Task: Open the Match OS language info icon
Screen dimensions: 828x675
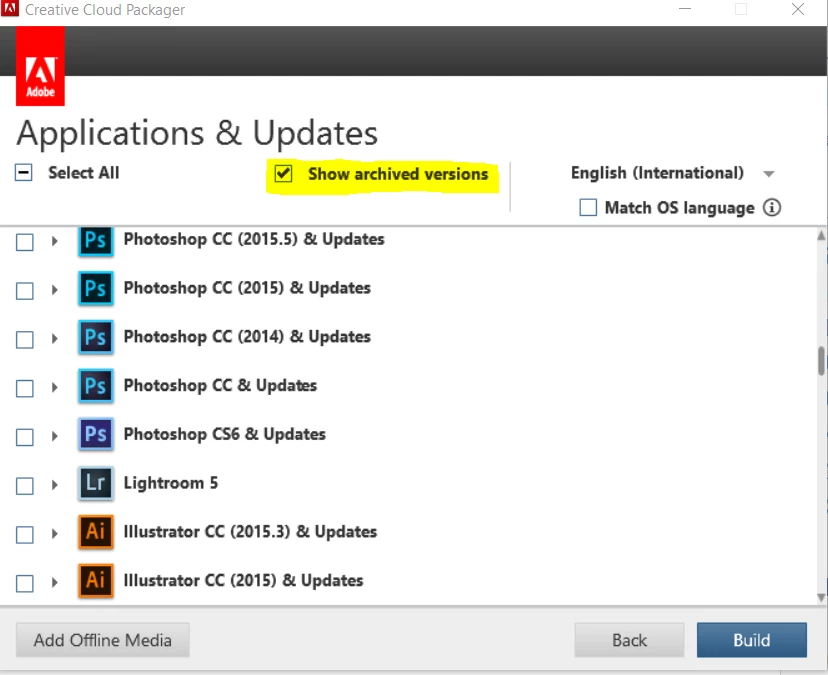Action: (x=771, y=208)
